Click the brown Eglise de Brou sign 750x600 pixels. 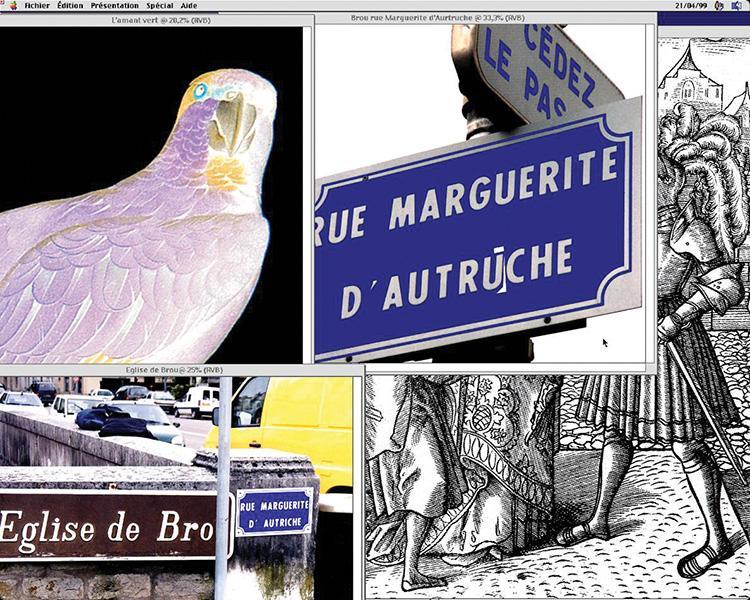(x=110, y=525)
